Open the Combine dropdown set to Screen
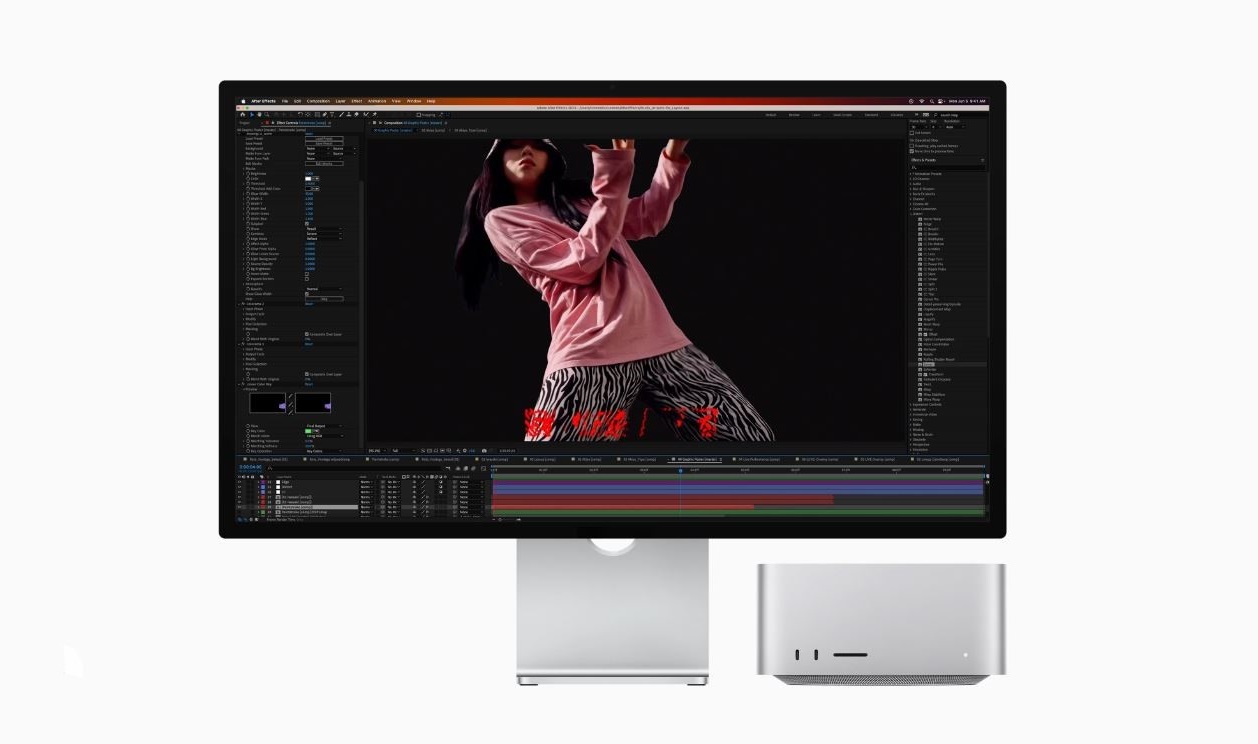1258x744 pixels. pyautogui.click(x=324, y=234)
